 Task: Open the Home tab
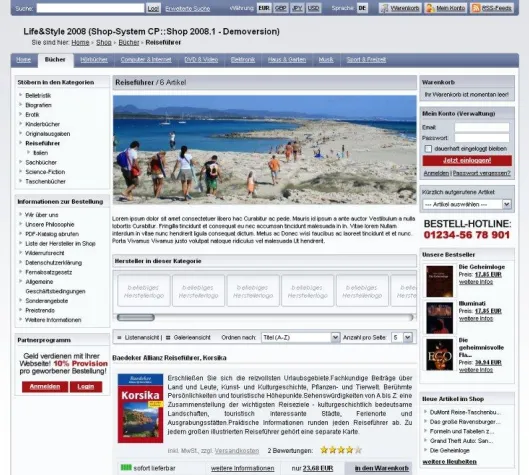[x=23, y=60]
